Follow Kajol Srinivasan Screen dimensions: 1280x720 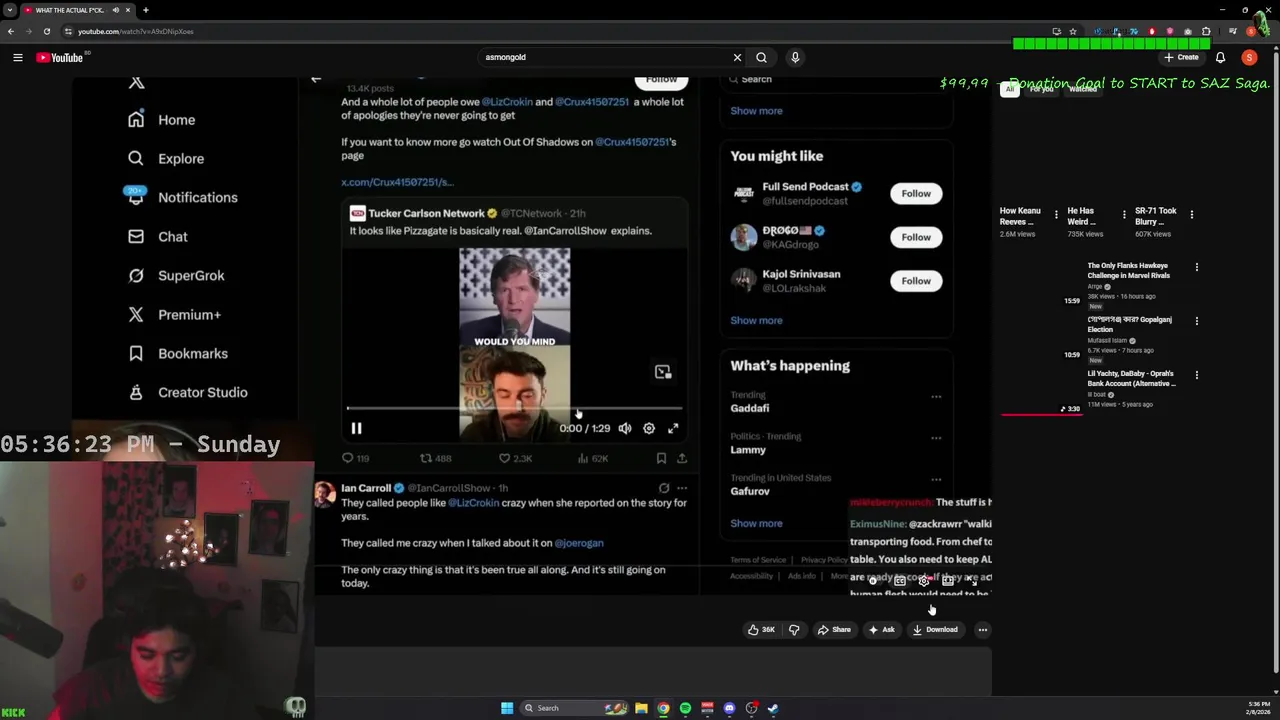916,281
